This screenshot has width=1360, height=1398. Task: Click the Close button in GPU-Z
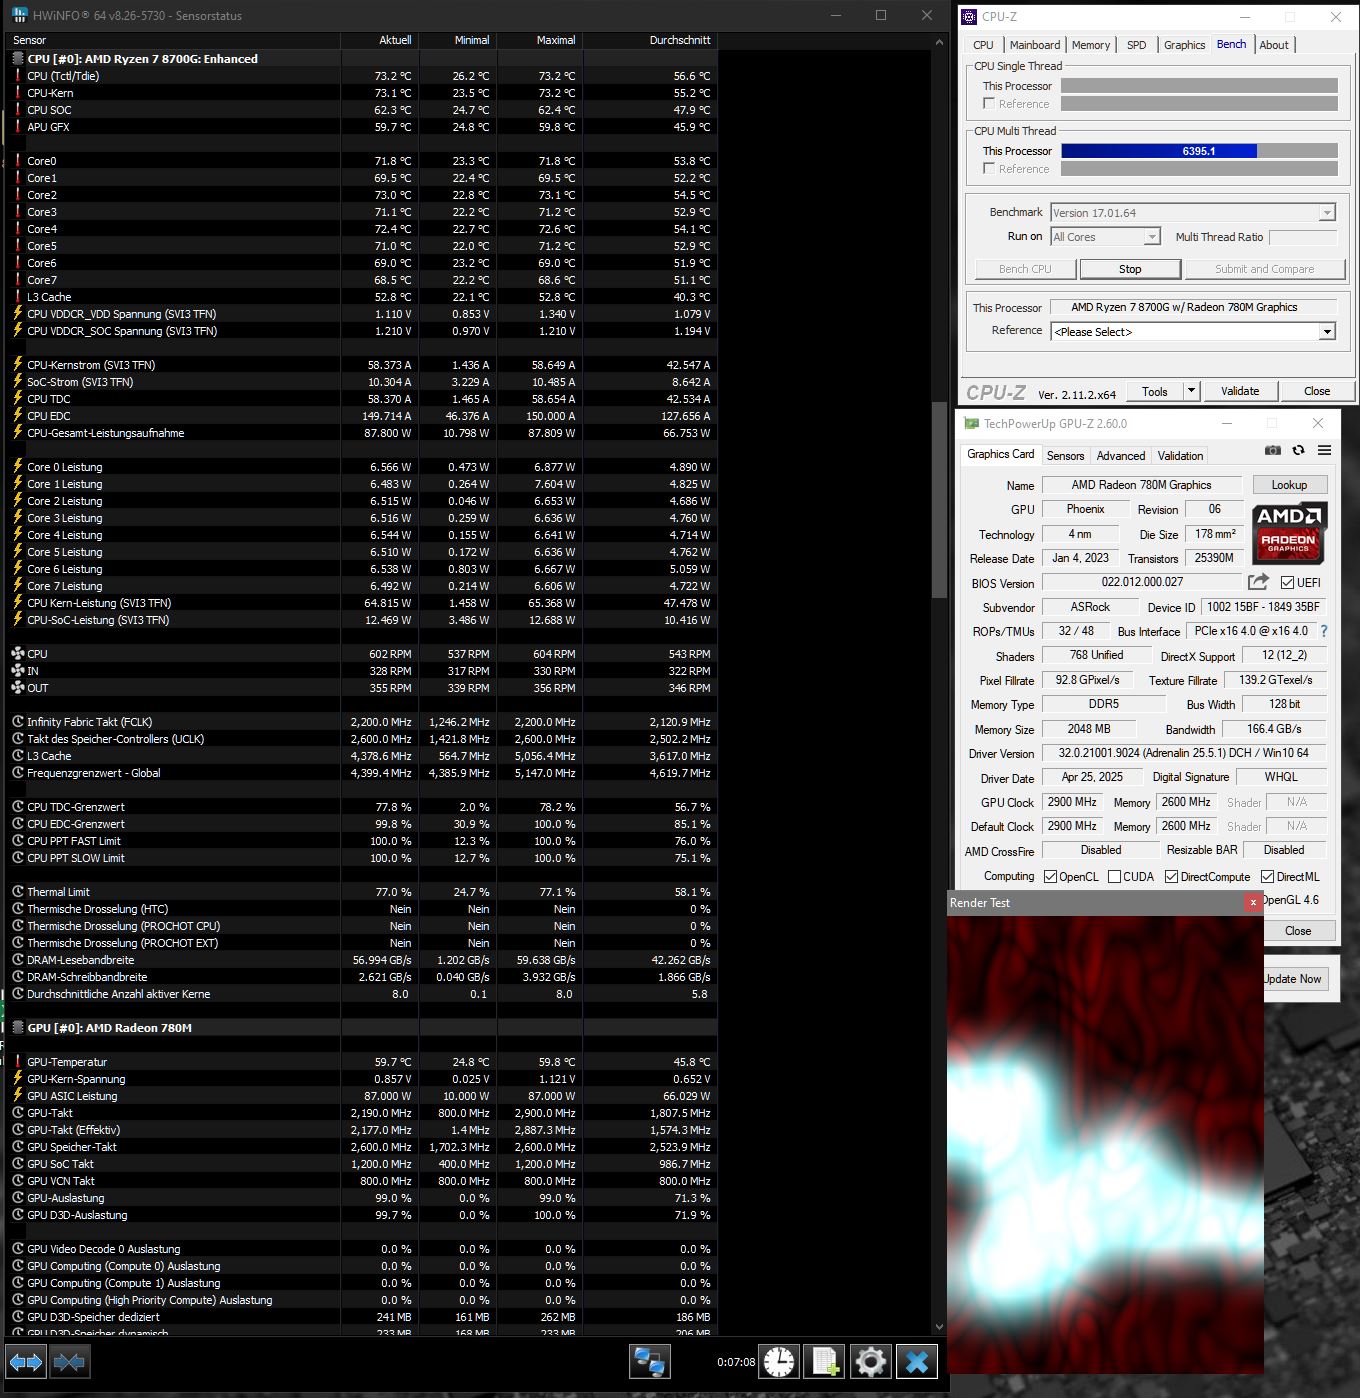(x=1298, y=931)
